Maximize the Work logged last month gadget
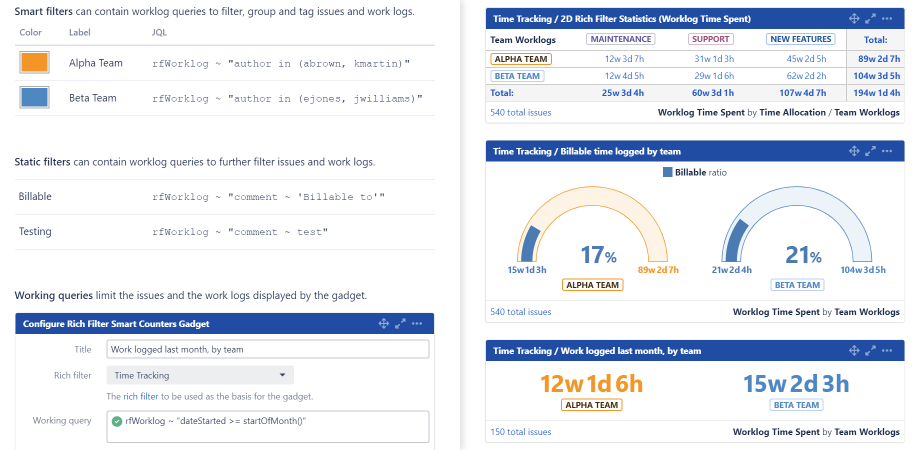 [x=871, y=351]
